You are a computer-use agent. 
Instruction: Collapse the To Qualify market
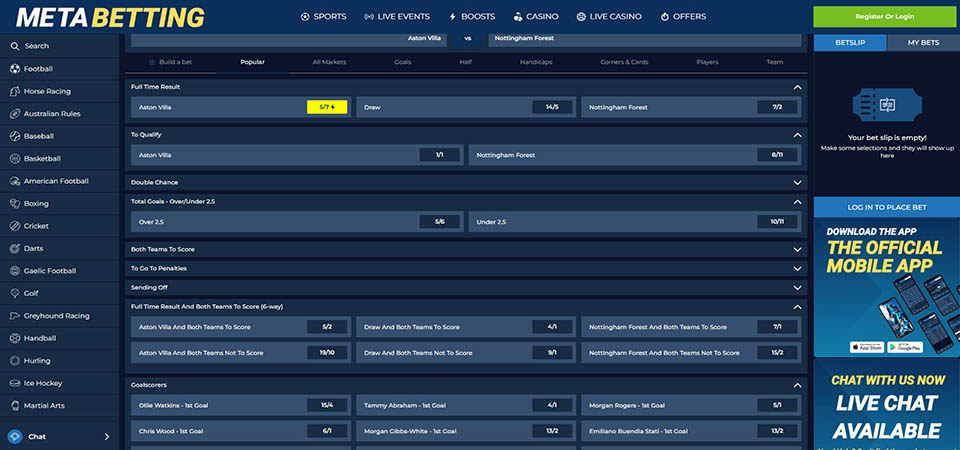pyautogui.click(x=797, y=135)
